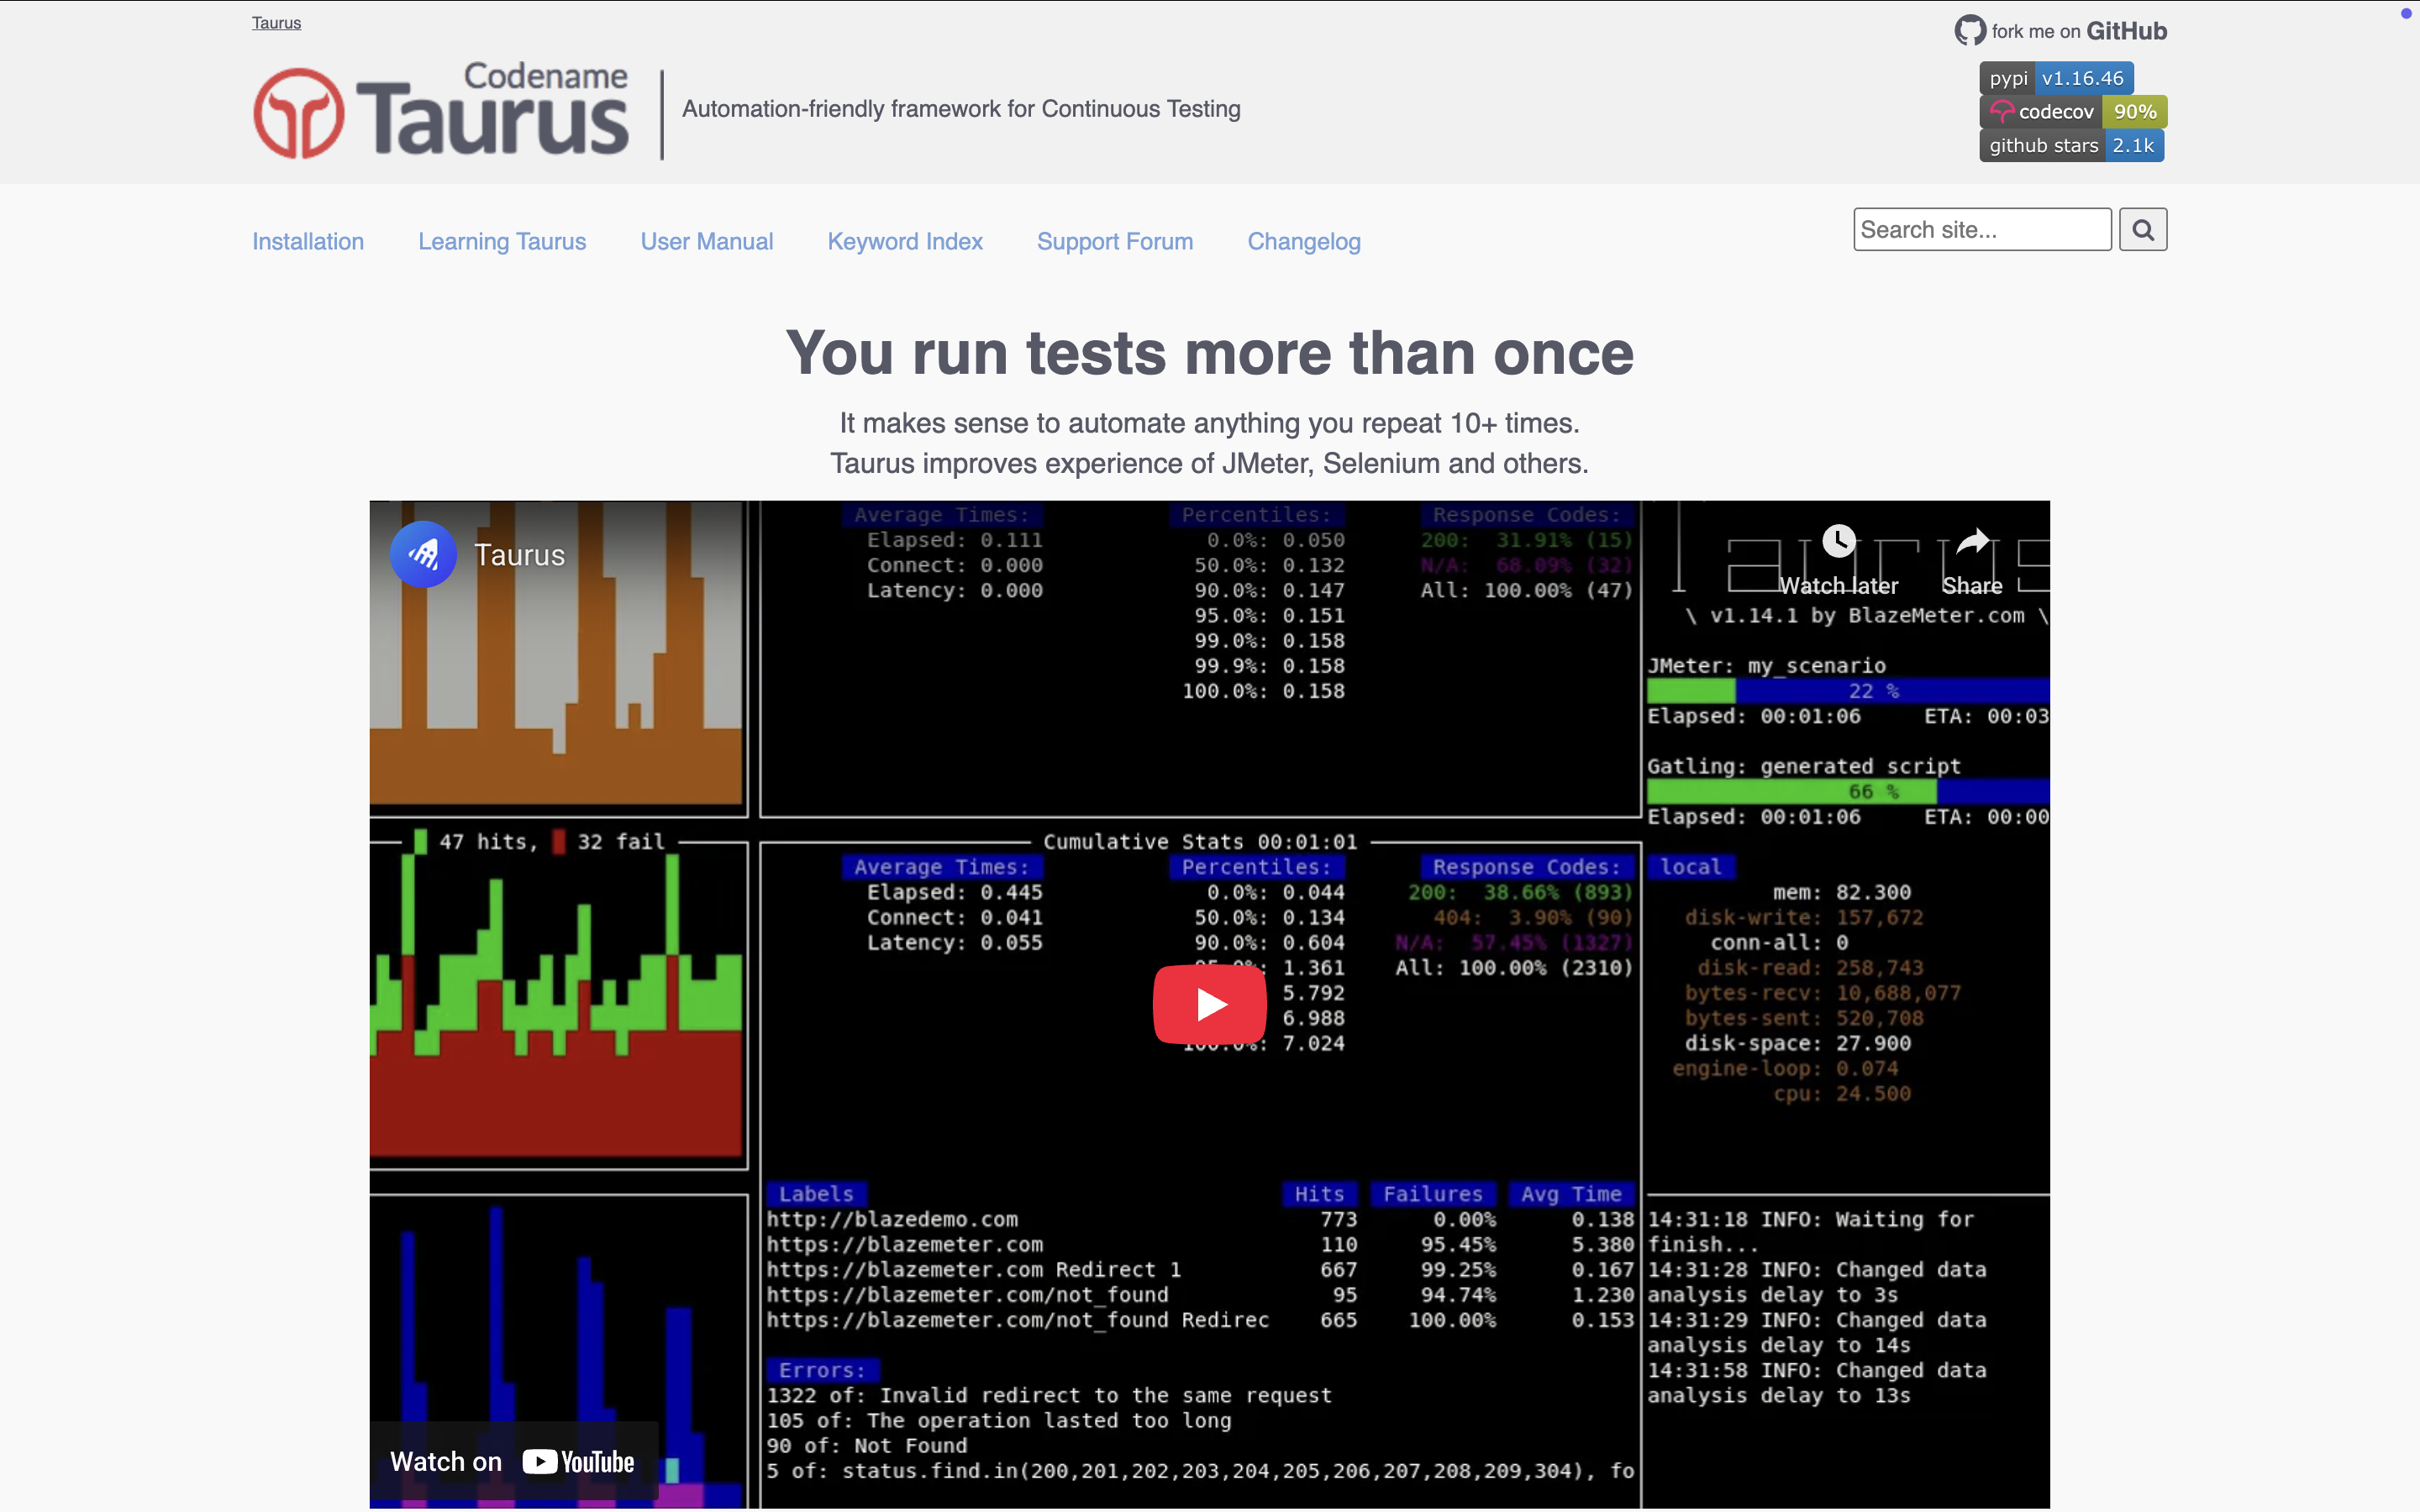Click the fork me on GitHub link
The height and width of the screenshot is (1512, 2420).
click(2080, 30)
